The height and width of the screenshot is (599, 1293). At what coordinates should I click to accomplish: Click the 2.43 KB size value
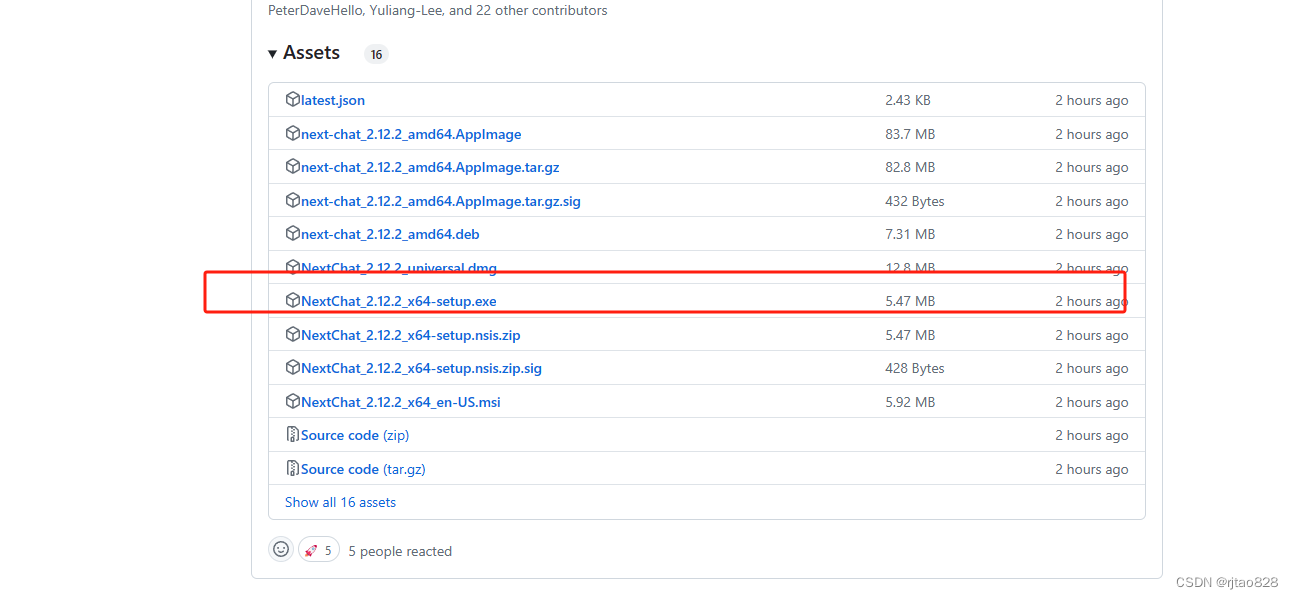click(908, 100)
